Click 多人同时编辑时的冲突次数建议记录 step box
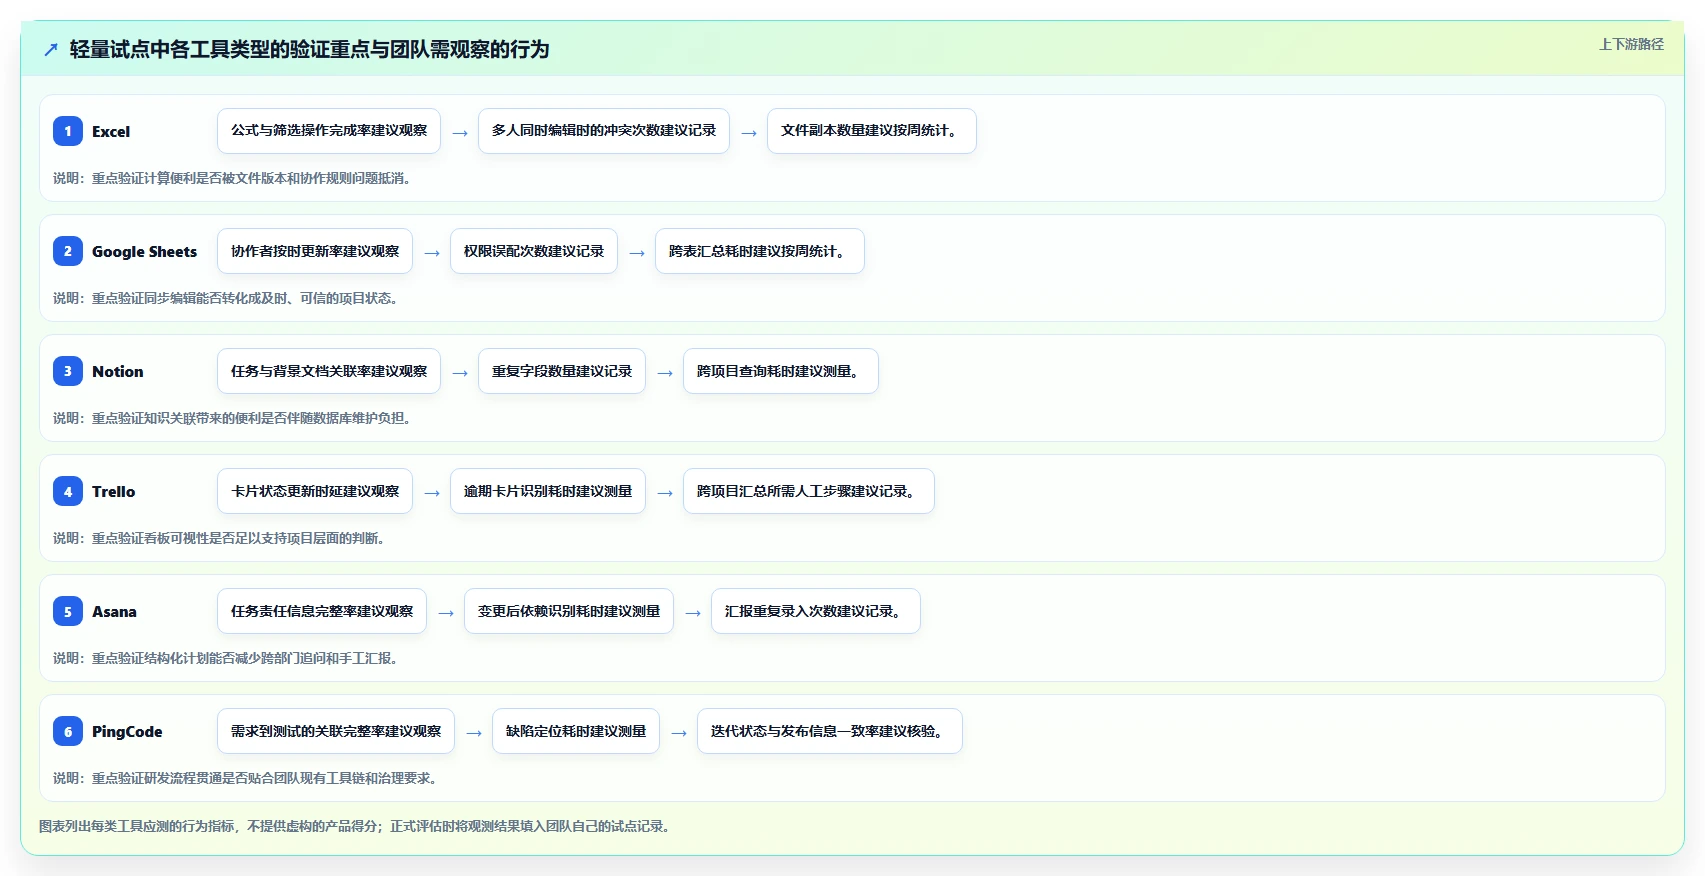The image size is (1705, 876). [604, 131]
